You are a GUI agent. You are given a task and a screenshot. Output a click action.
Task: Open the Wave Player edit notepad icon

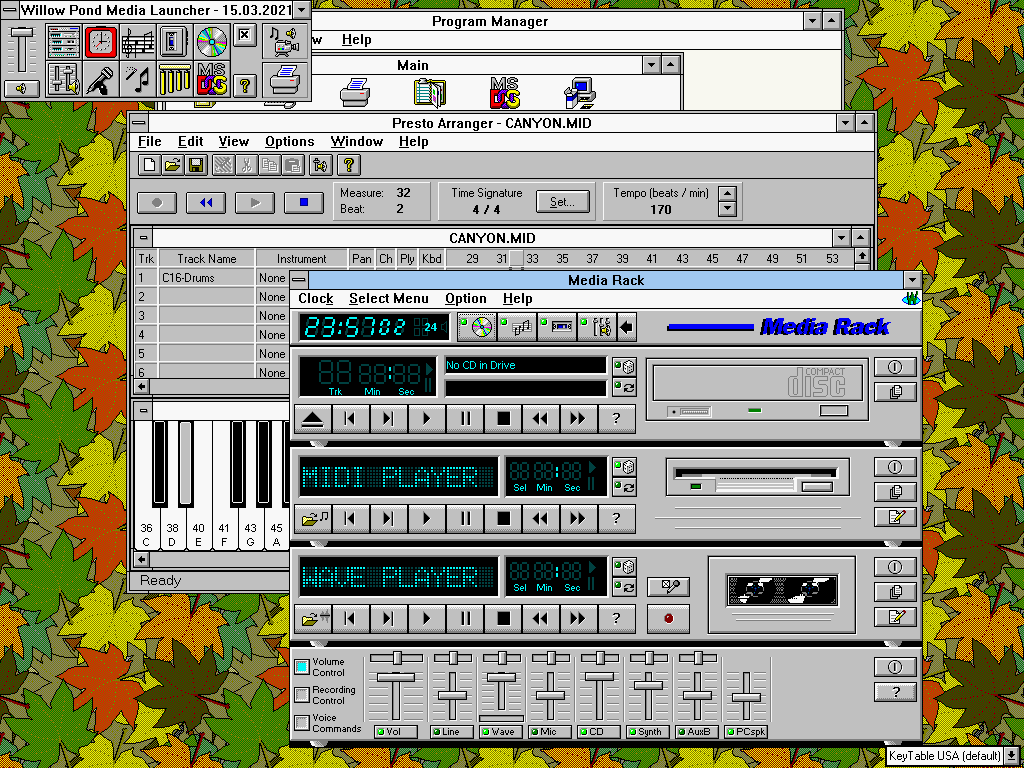click(895, 617)
